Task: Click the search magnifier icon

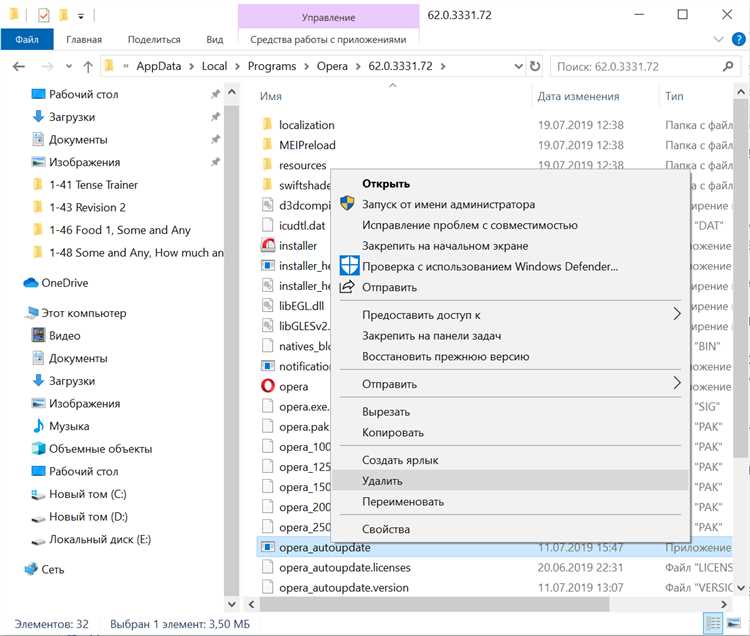Action: click(728, 66)
